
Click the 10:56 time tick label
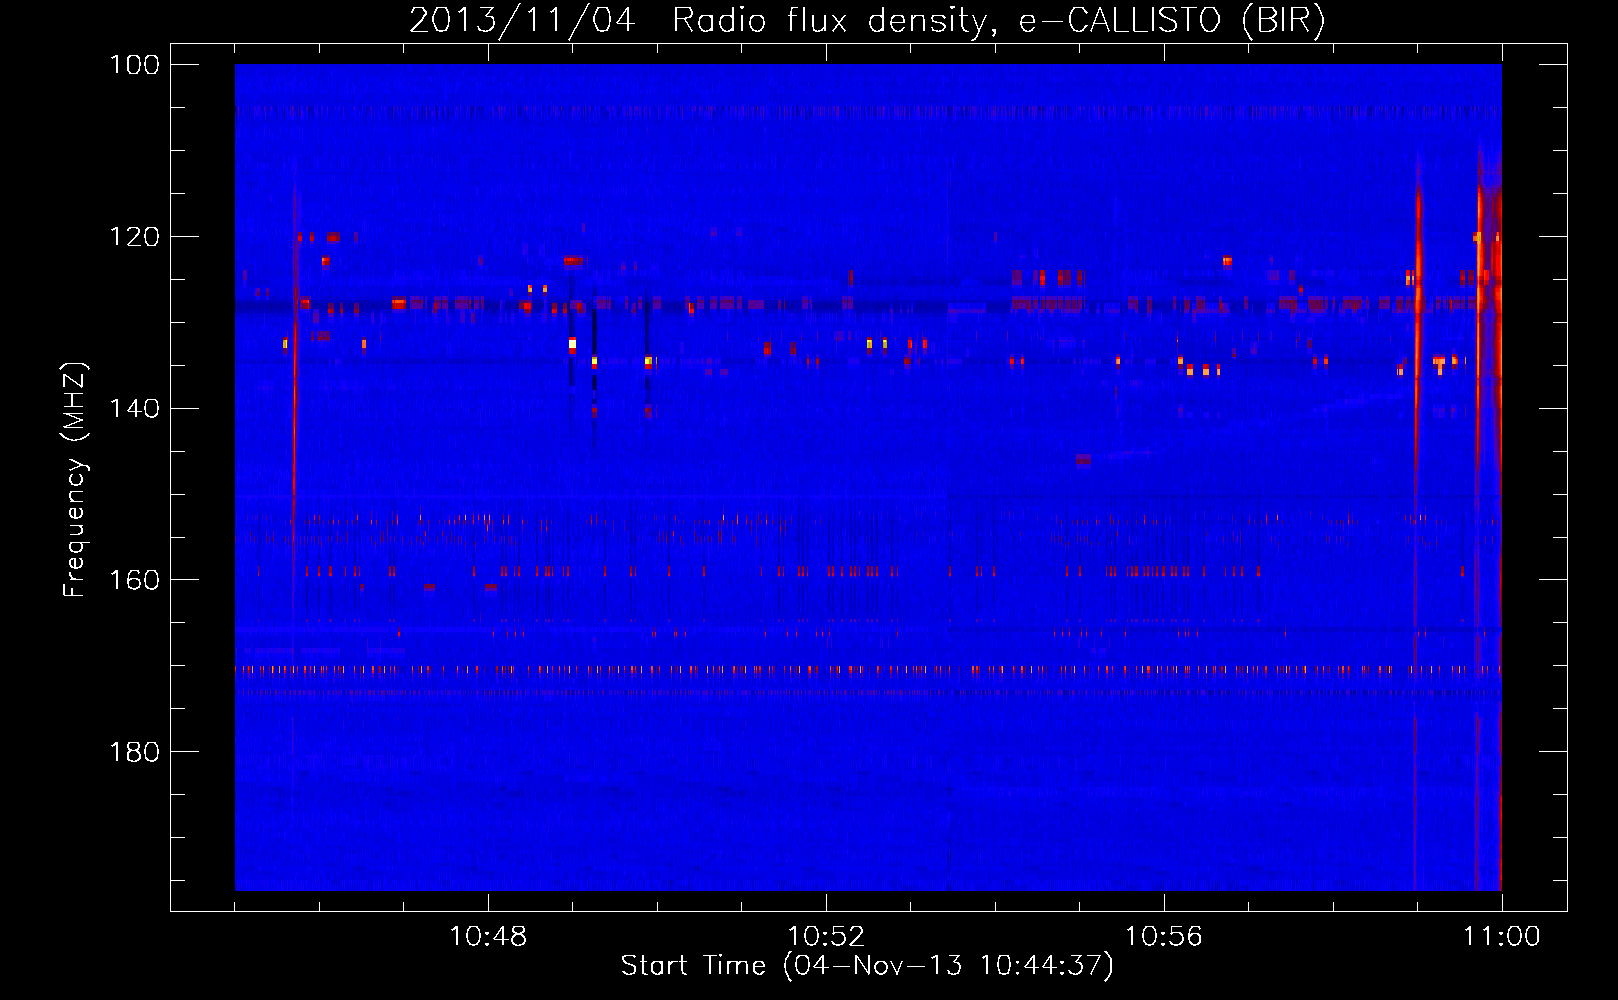click(x=1164, y=937)
